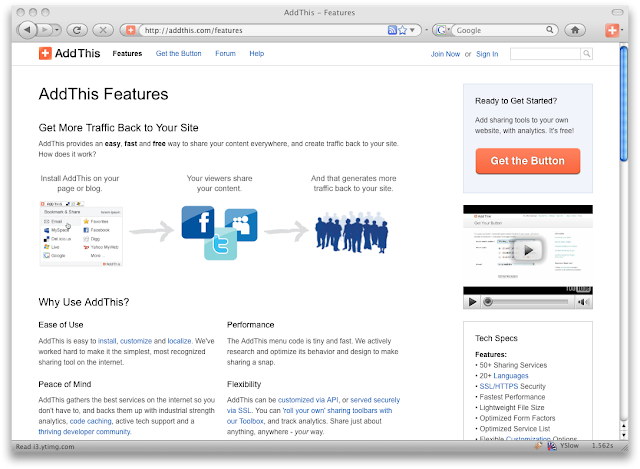Image resolution: width=640 pixels, height=469 pixels.
Task: Click the video progress slider
Action: coord(530,301)
